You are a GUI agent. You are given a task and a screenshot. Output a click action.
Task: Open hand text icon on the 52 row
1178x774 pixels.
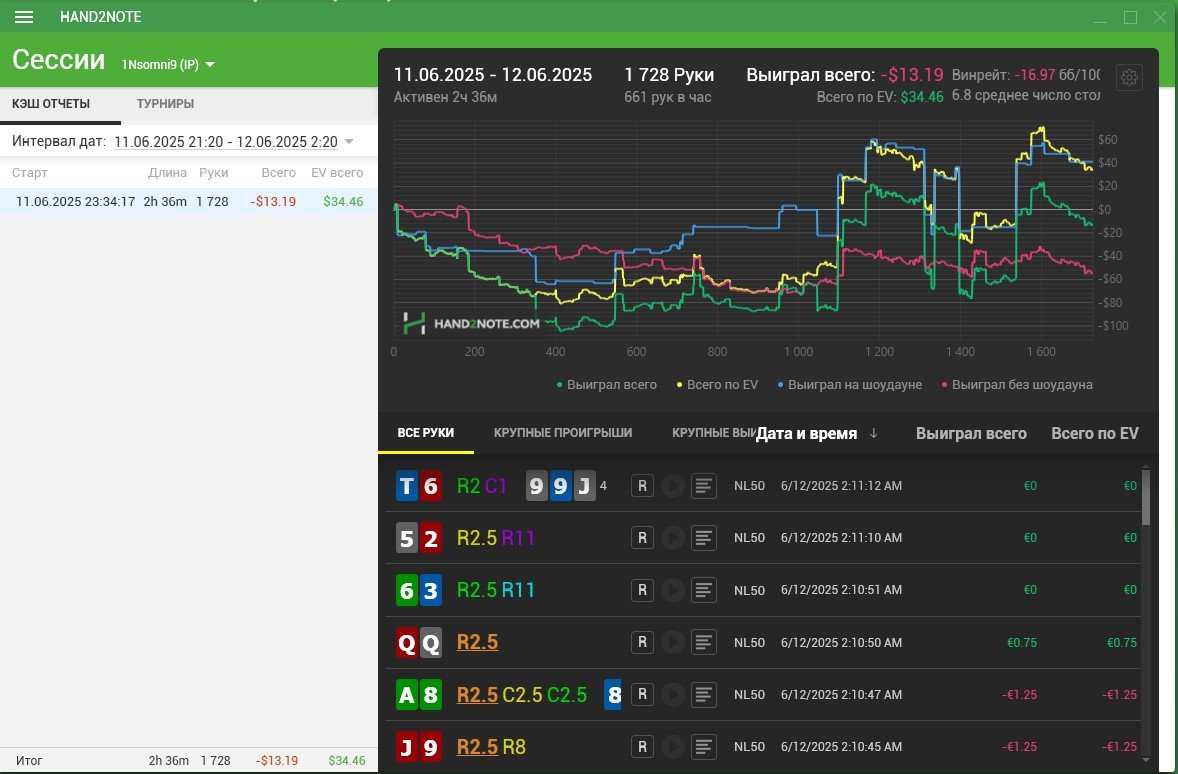tap(703, 538)
